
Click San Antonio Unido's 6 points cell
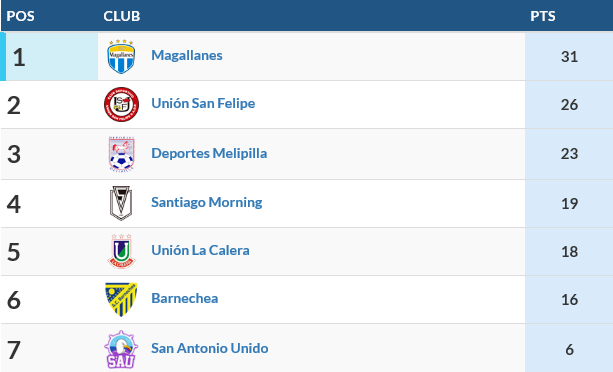click(569, 349)
